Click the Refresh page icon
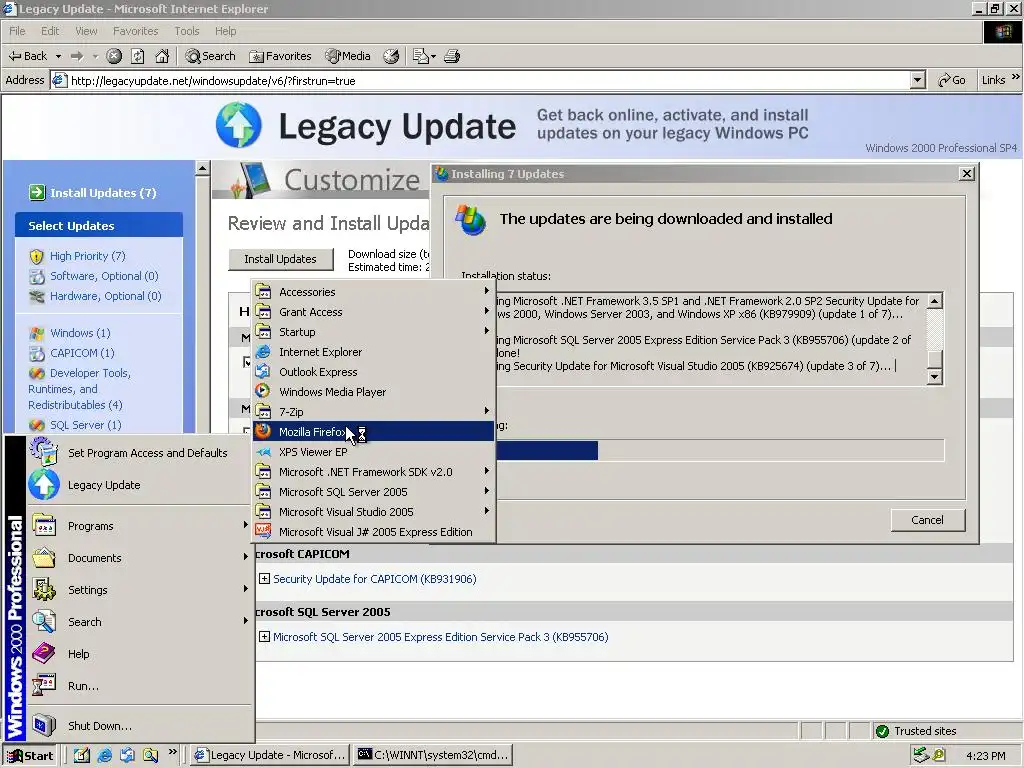Screen dimensions: 1024x768 coord(138,56)
